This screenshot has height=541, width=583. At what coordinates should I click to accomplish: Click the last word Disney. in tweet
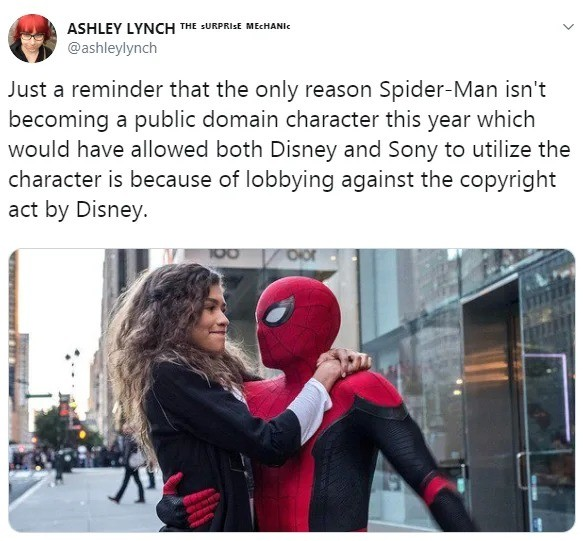tap(112, 210)
